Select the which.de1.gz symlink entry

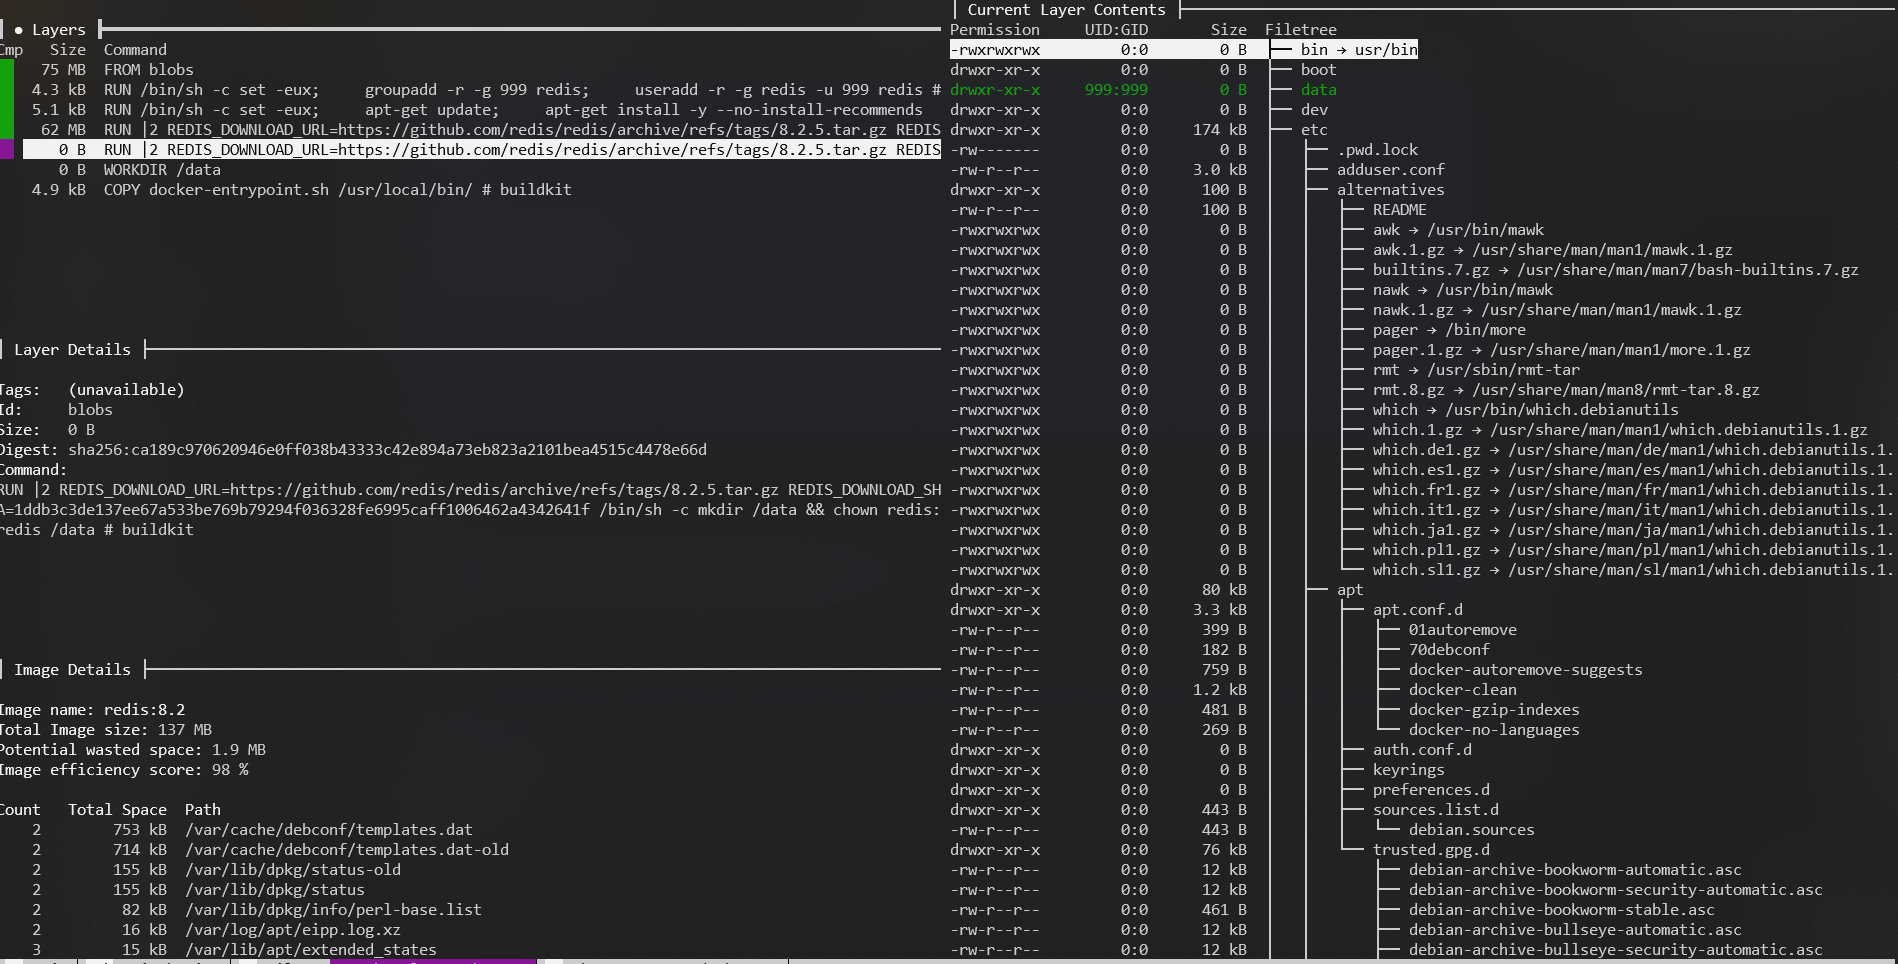click(x=1632, y=450)
